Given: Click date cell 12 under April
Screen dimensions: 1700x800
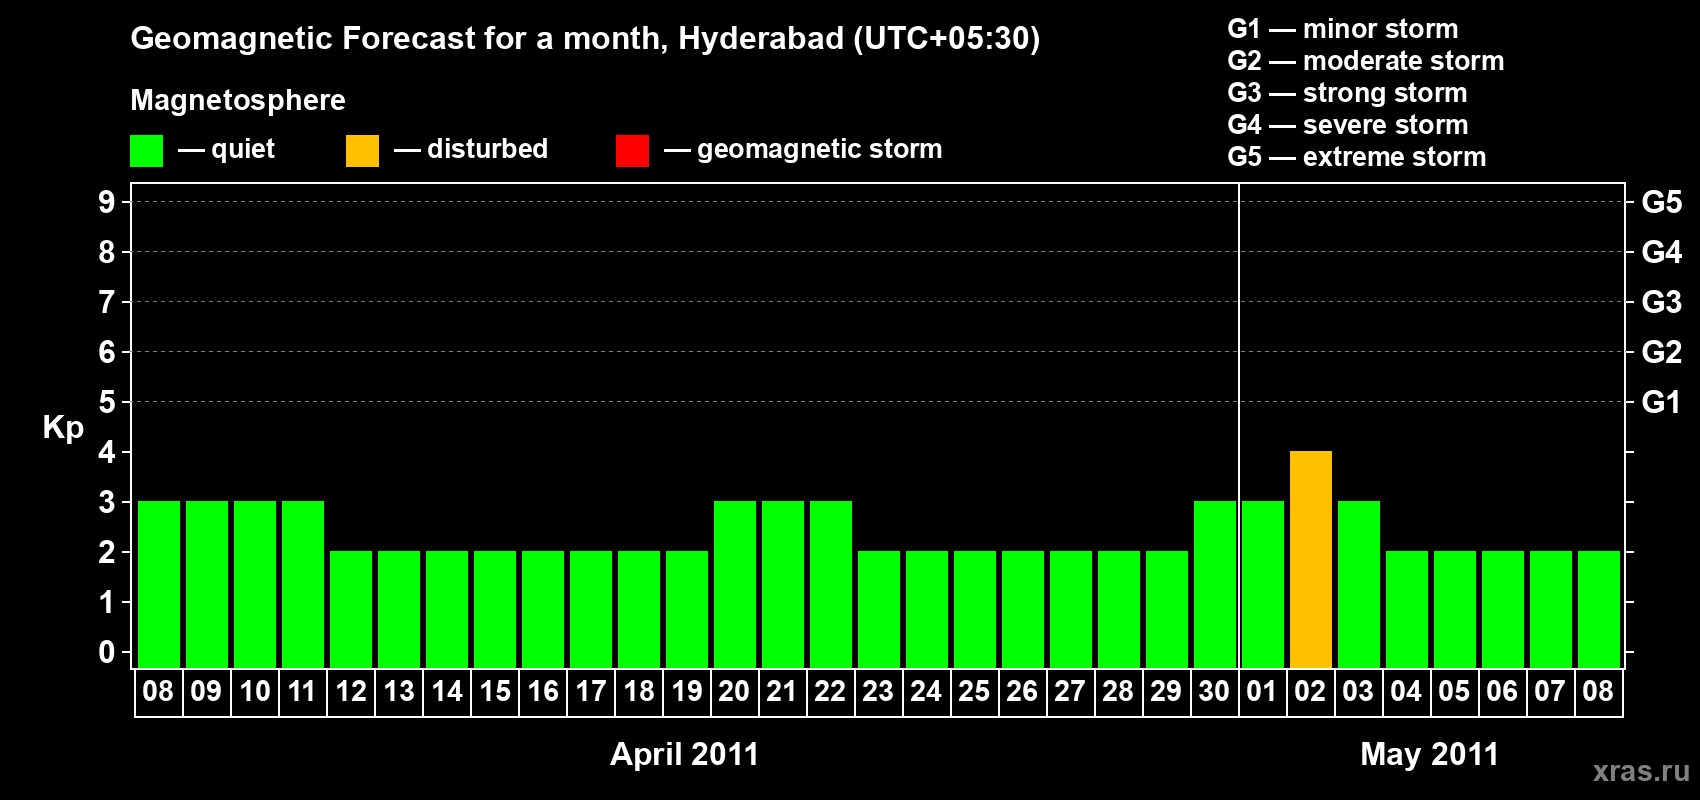Looking at the screenshot, I should coord(351,692).
